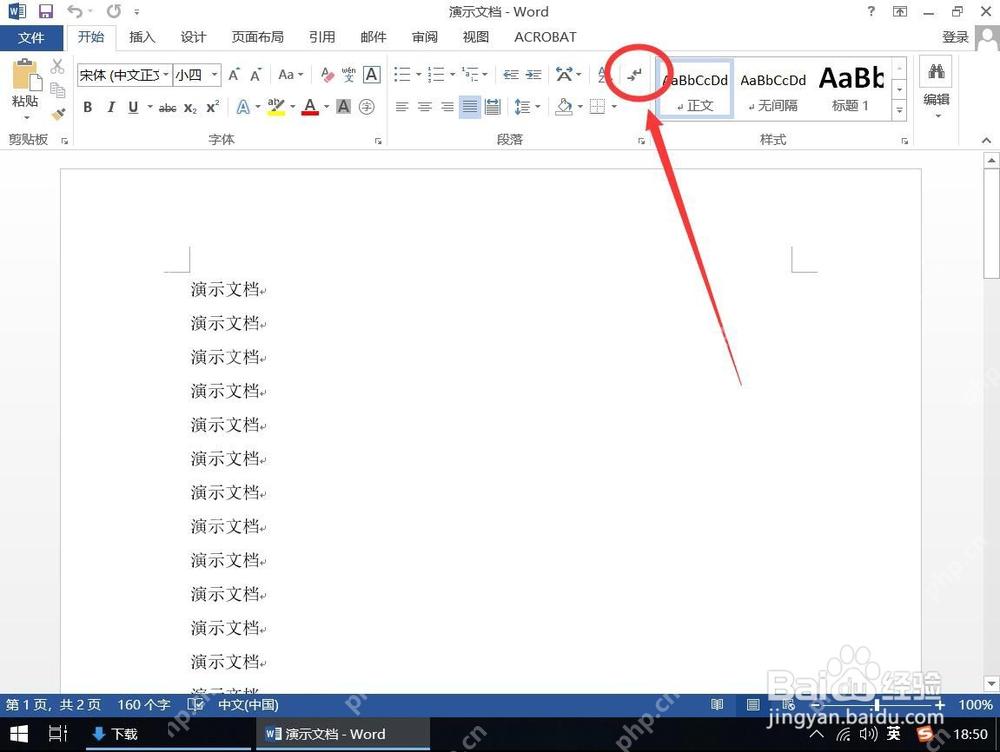This screenshot has width=1000, height=752.
Task: Toggle distributed alignment
Action: point(493,107)
